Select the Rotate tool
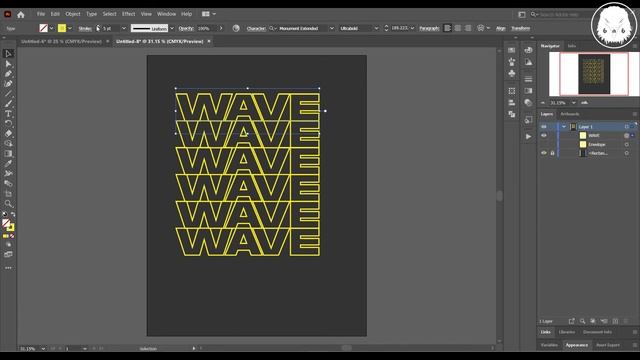The width and height of the screenshot is (640, 360). click(x=8, y=123)
